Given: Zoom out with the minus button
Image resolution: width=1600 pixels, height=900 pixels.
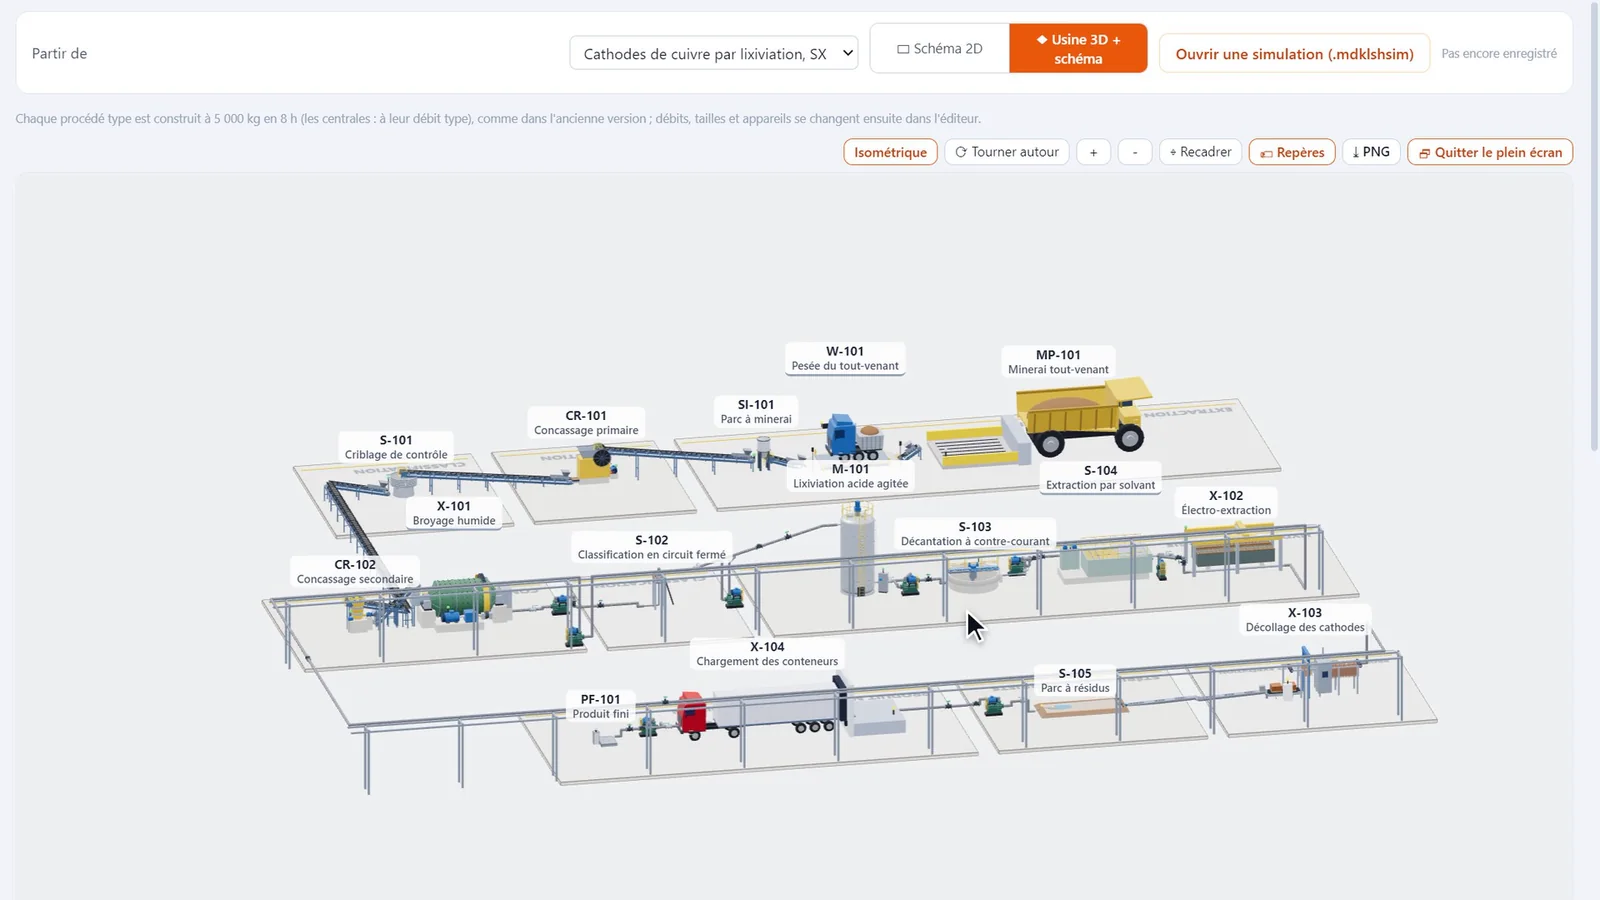Looking at the screenshot, I should pos(1134,152).
